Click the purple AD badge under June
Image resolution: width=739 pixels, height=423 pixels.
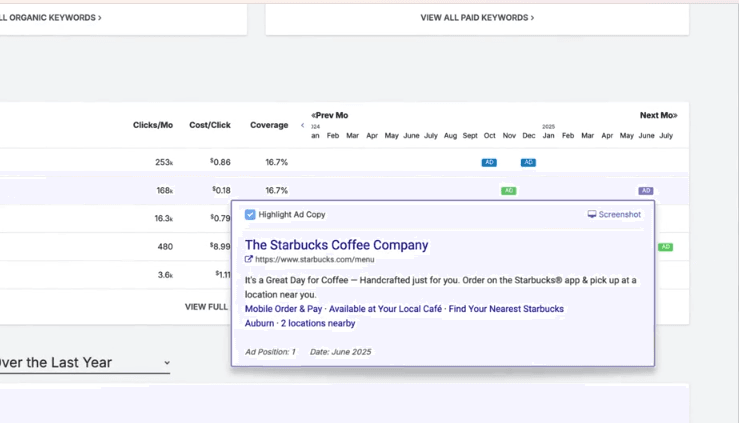646,190
